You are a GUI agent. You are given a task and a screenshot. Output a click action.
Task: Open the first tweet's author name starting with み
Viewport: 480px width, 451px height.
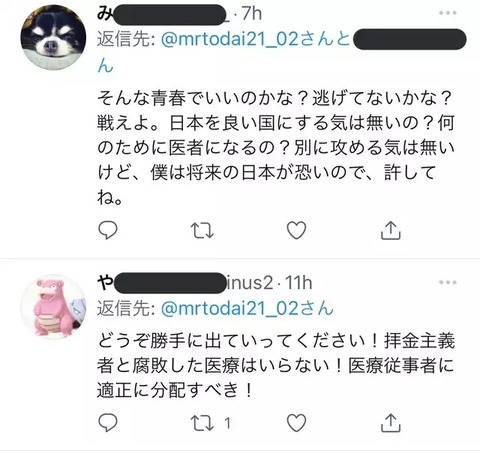(x=163, y=14)
